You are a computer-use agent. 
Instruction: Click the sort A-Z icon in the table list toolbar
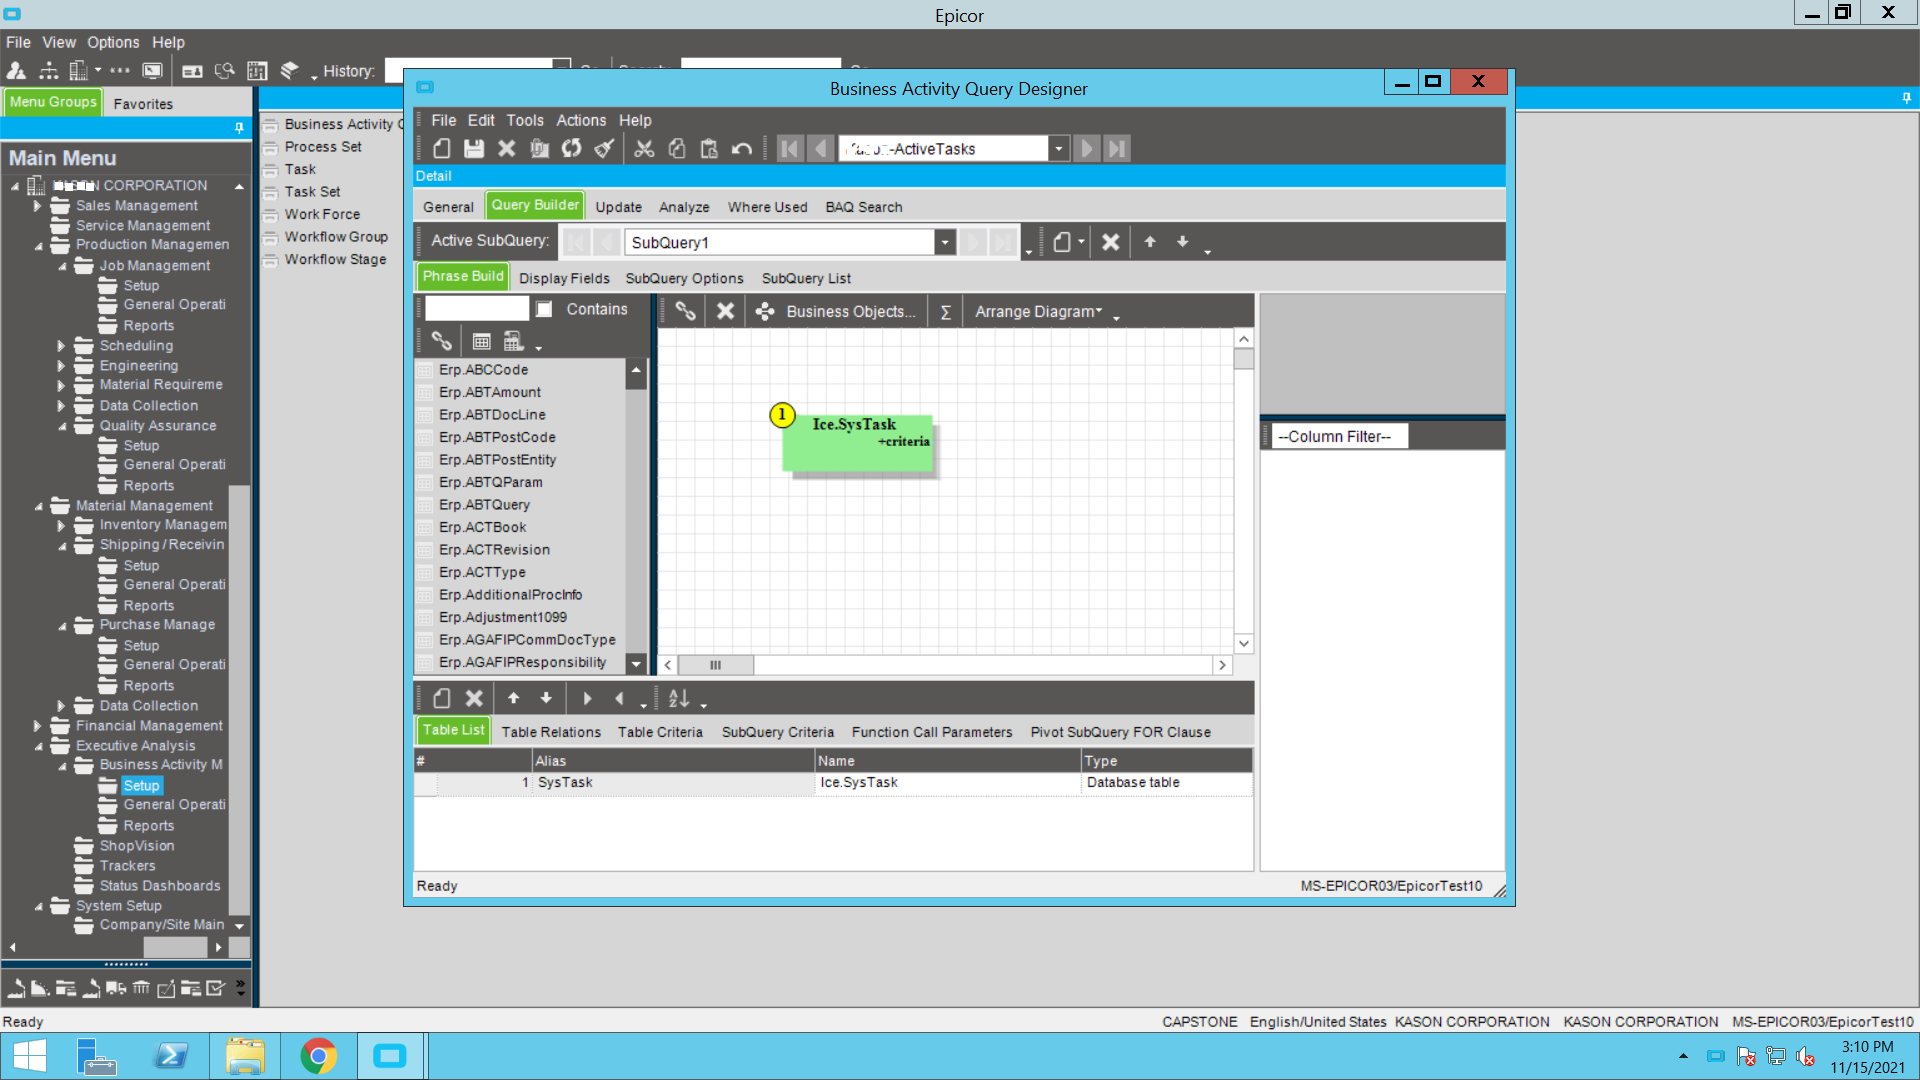[x=679, y=698]
